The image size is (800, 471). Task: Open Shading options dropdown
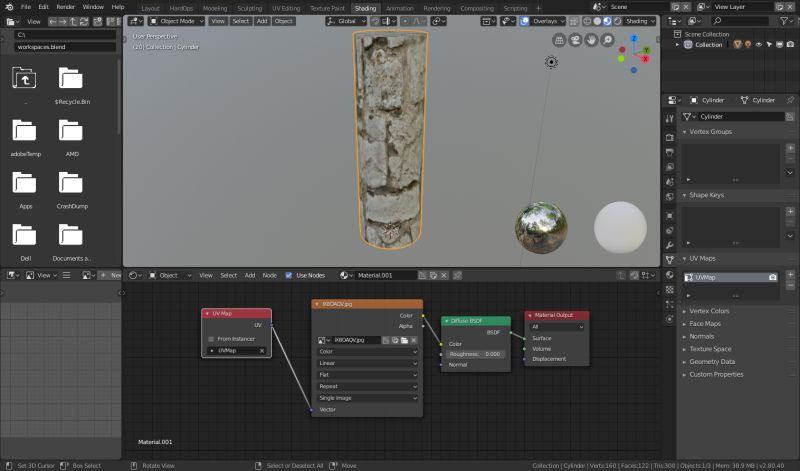[x=640, y=21]
